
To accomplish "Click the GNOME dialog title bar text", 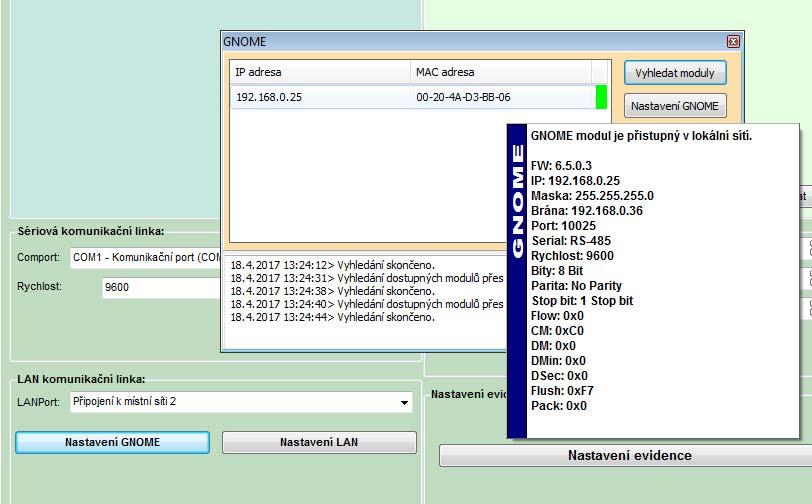I will pos(245,42).
